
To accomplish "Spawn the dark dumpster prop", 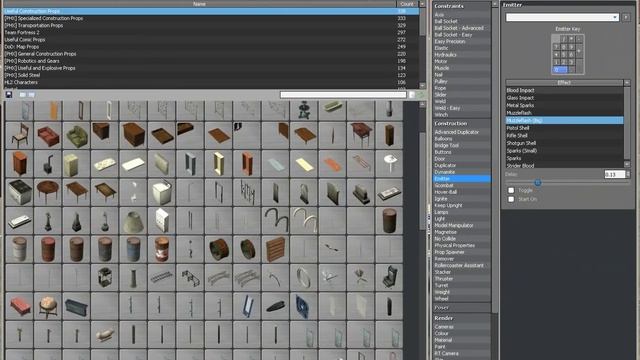I will pos(76,306).
